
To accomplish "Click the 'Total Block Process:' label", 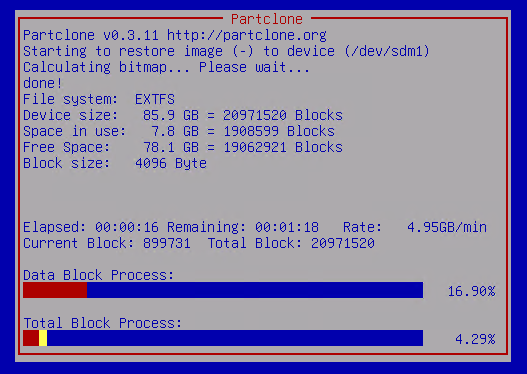I will [103, 323].
